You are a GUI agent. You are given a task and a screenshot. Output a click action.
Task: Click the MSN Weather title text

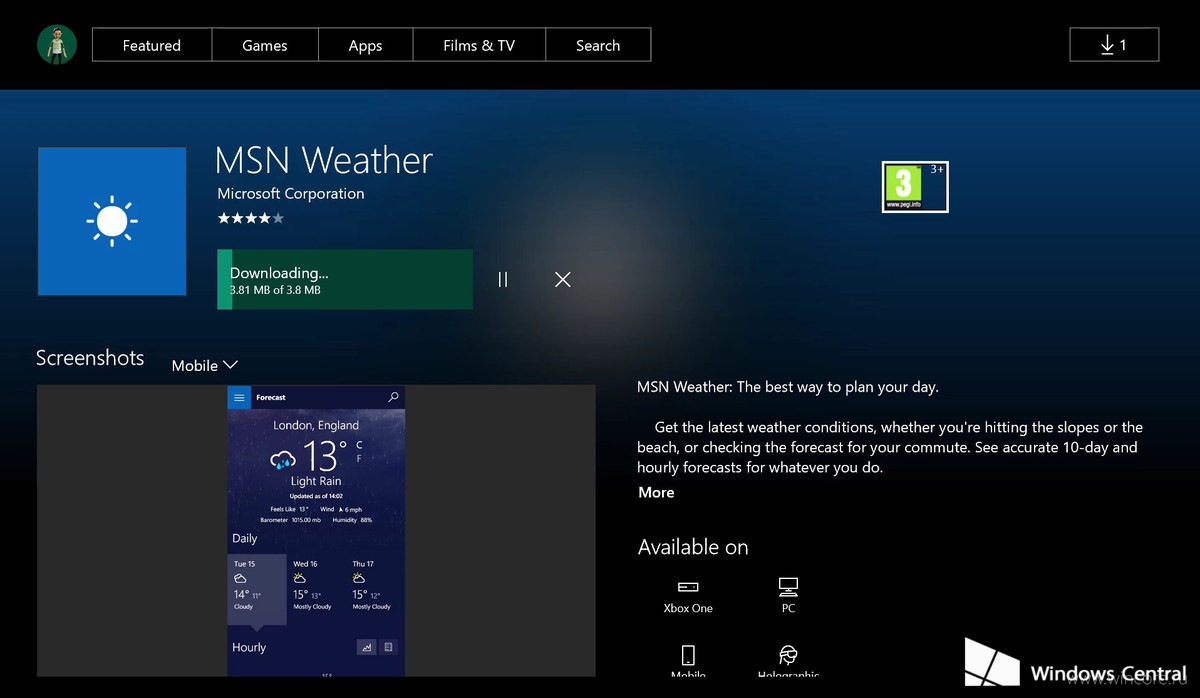point(324,160)
